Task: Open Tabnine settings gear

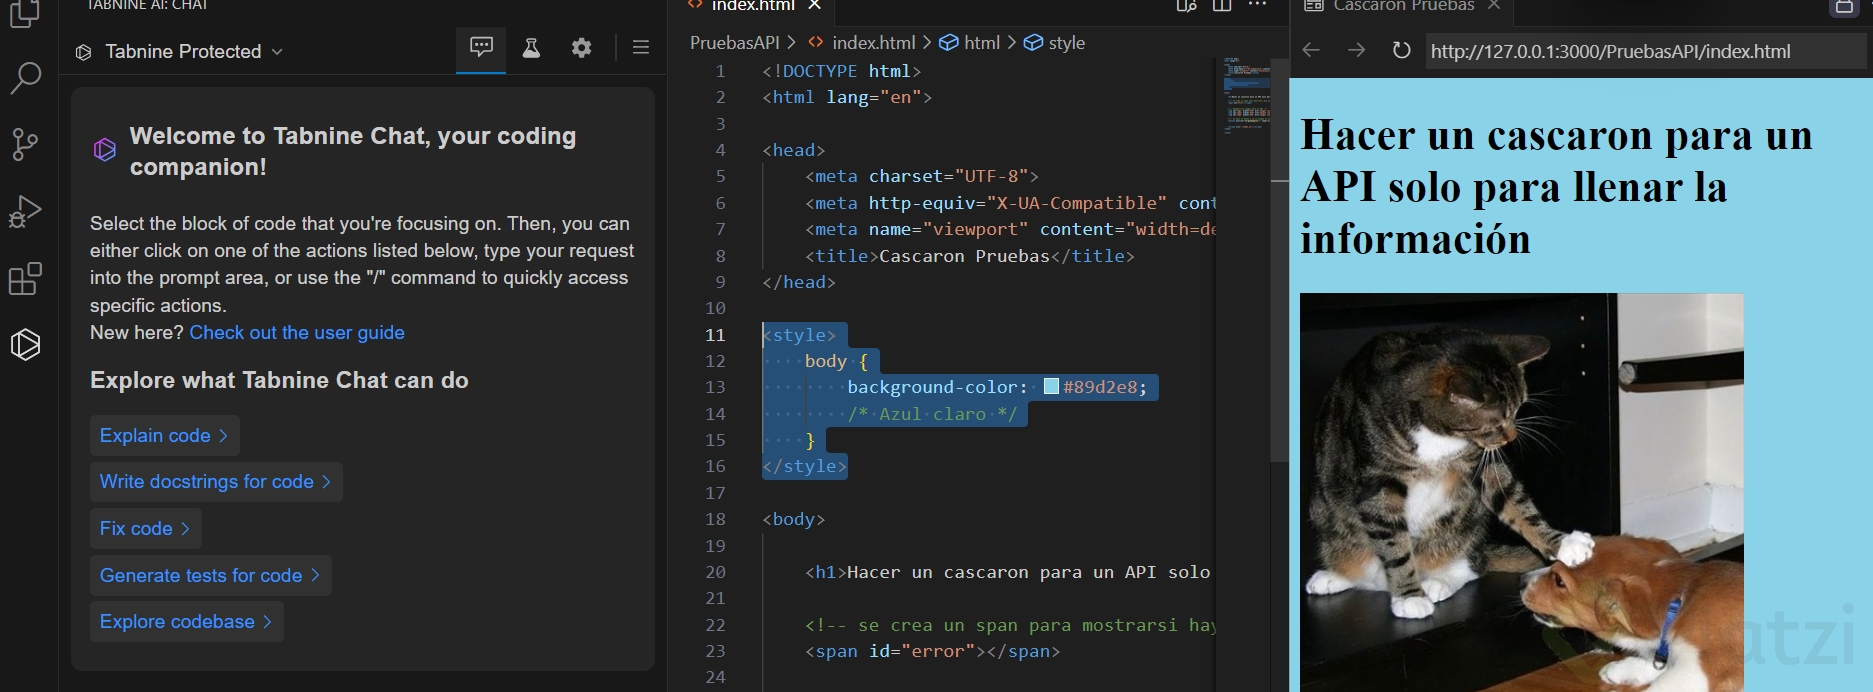Action: coord(581,48)
